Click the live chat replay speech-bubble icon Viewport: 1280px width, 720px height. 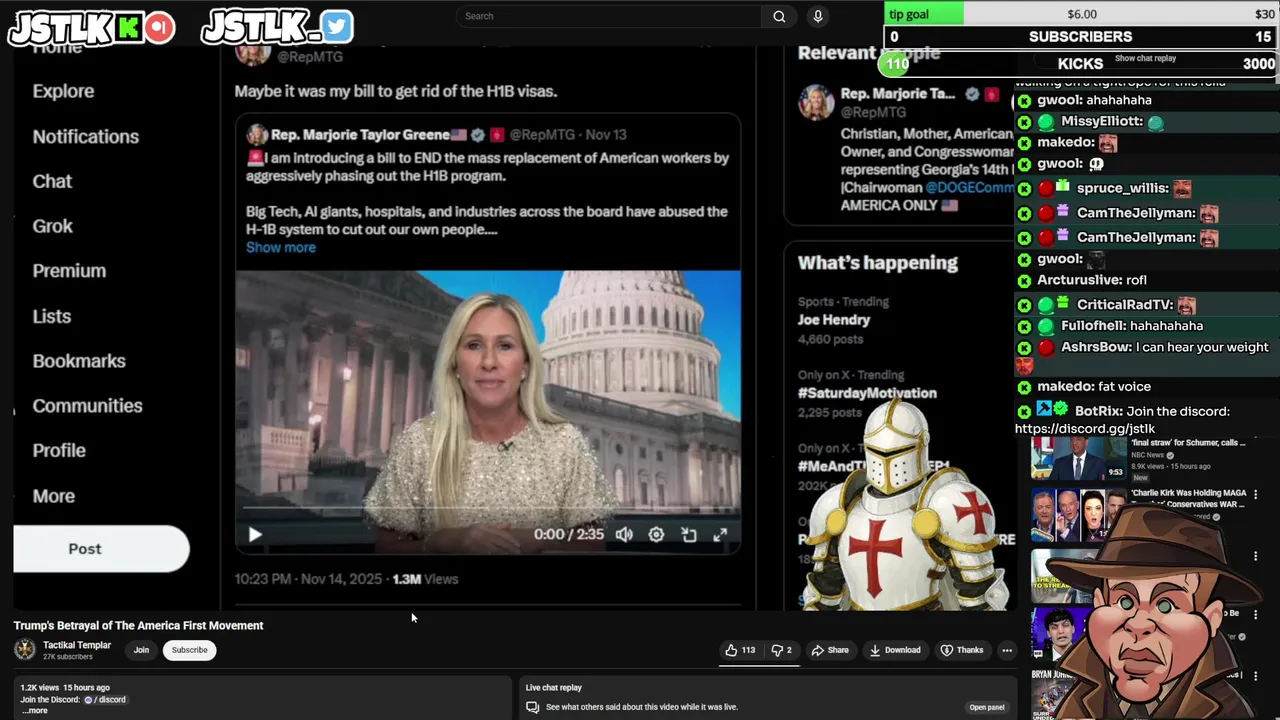(x=533, y=707)
